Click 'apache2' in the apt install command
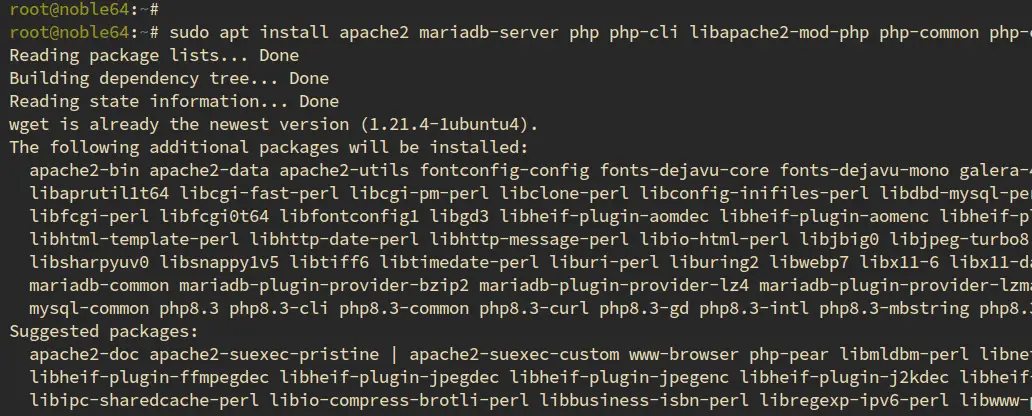Viewport: 1032px width, 416px height. click(374, 32)
